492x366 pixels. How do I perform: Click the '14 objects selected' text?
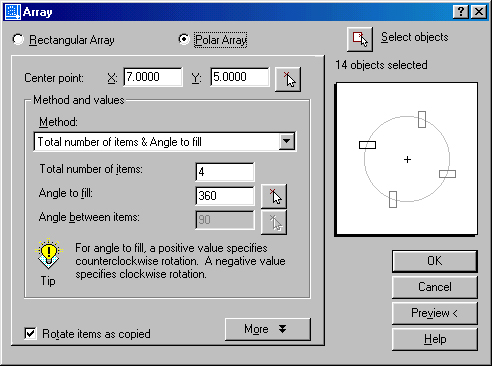381,65
